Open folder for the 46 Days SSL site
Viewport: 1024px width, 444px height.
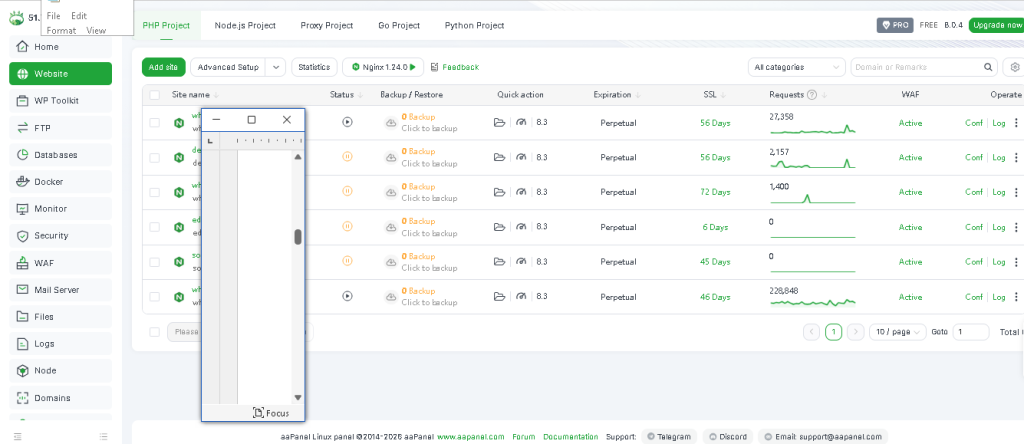tap(500, 296)
